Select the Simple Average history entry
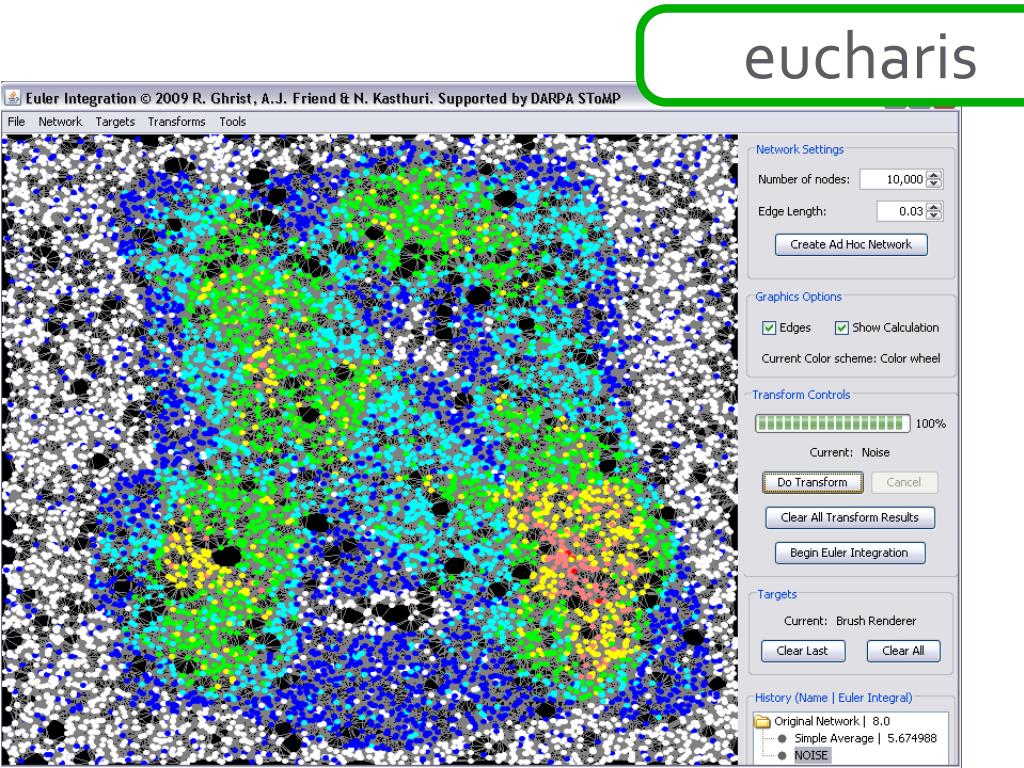Image resolution: width=1024 pixels, height=768 pixels. point(865,738)
